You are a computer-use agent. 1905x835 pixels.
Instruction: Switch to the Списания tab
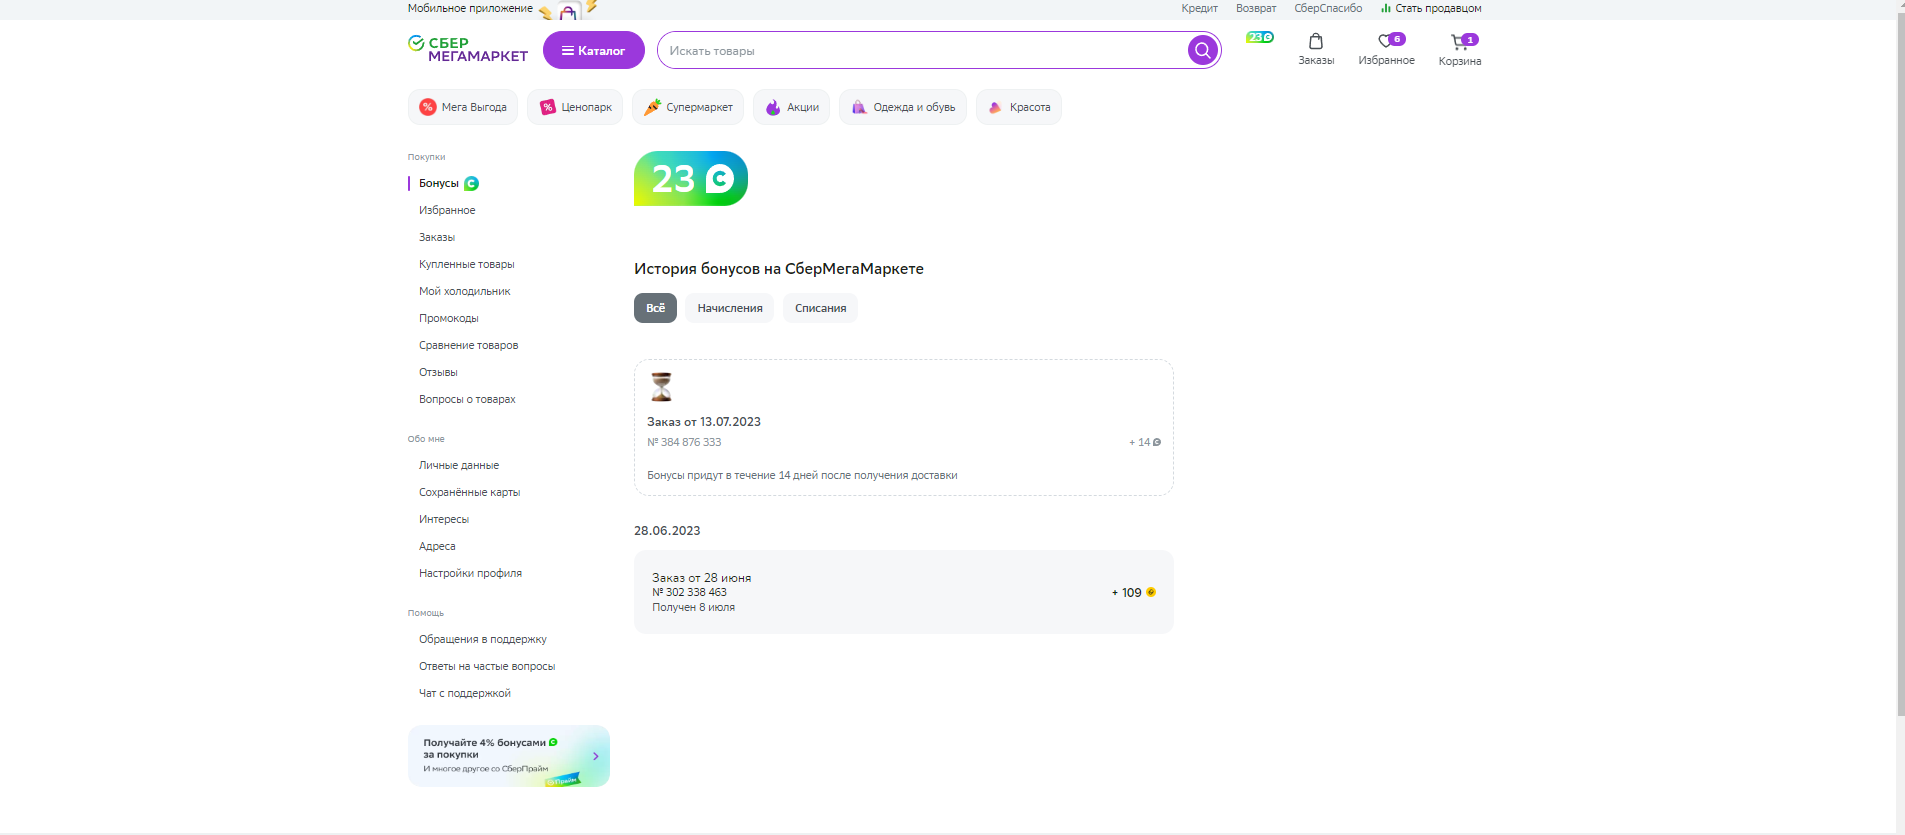pyautogui.click(x=820, y=308)
